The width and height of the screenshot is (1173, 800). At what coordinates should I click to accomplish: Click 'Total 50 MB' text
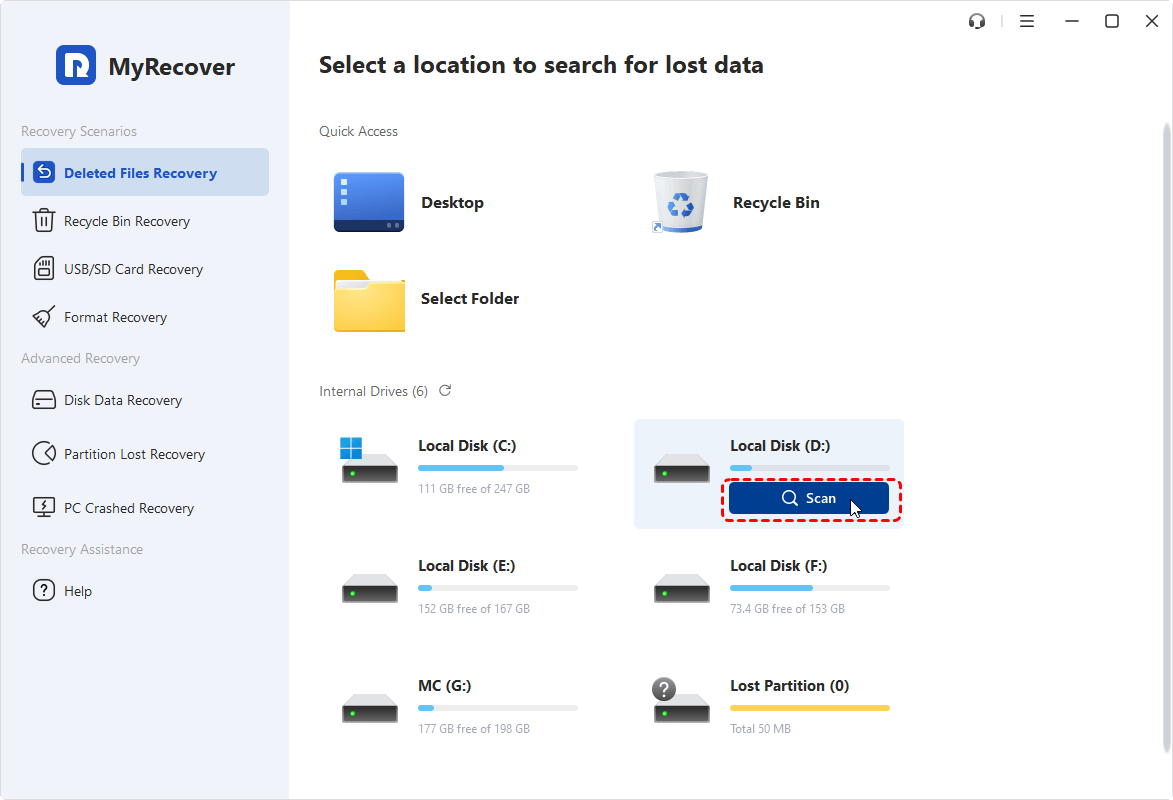[760, 728]
